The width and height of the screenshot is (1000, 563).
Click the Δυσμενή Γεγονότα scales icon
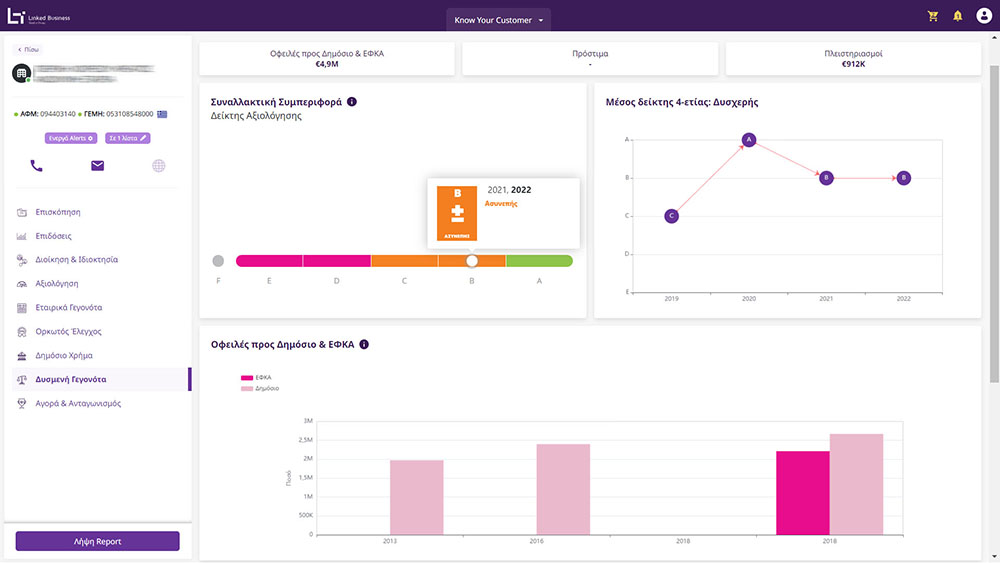point(22,379)
